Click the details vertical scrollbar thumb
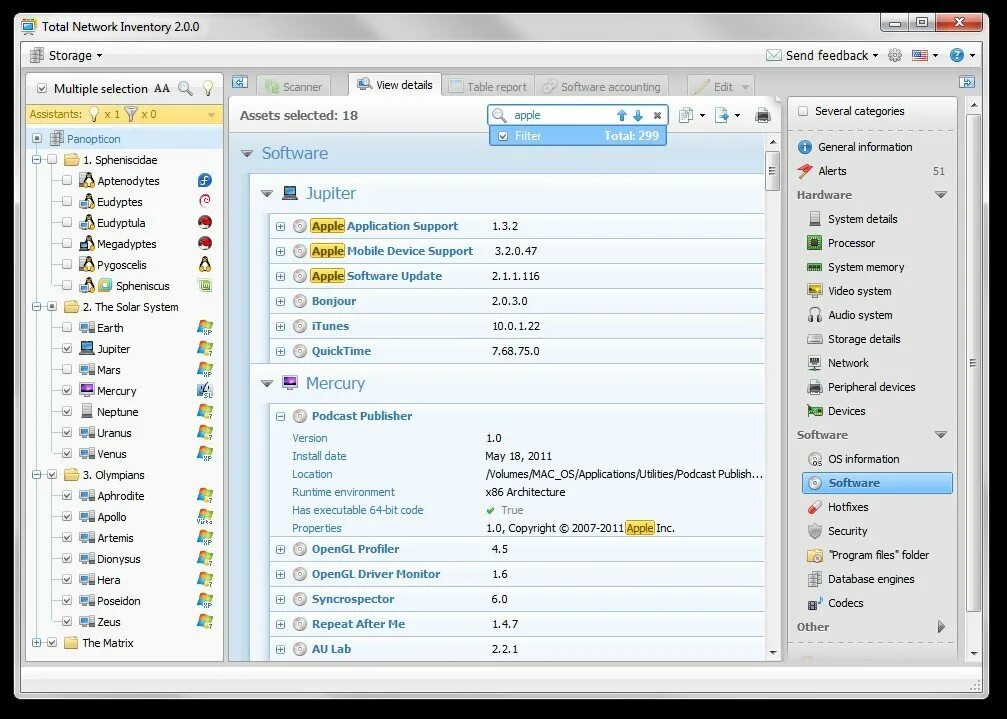This screenshot has height=719, width=1007. 773,171
